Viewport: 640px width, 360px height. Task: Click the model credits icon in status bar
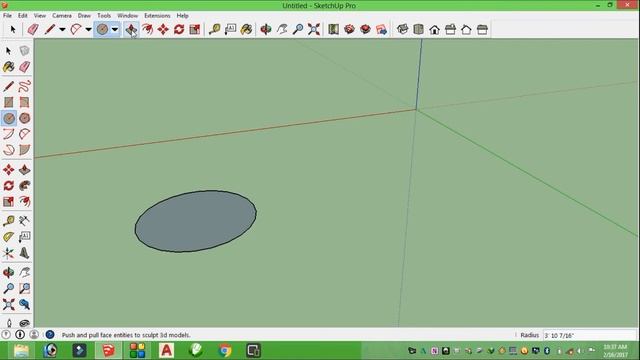tap(20, 335)
